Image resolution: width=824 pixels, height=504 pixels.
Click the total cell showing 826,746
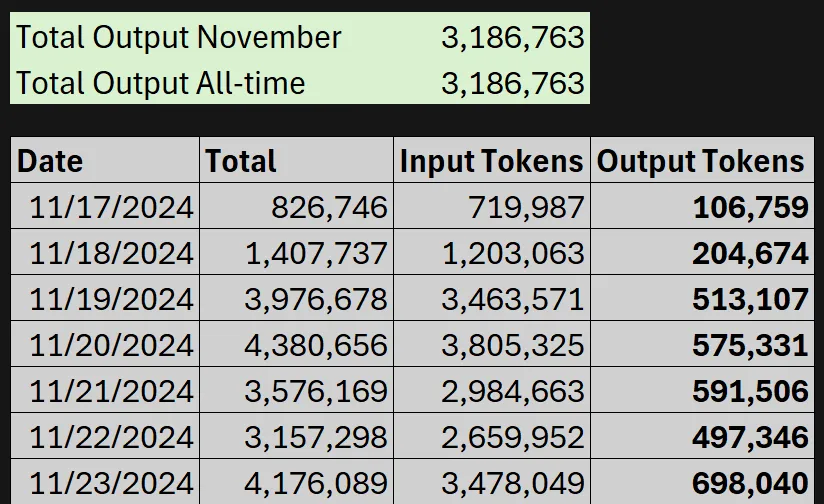click(x=296, y=206)
